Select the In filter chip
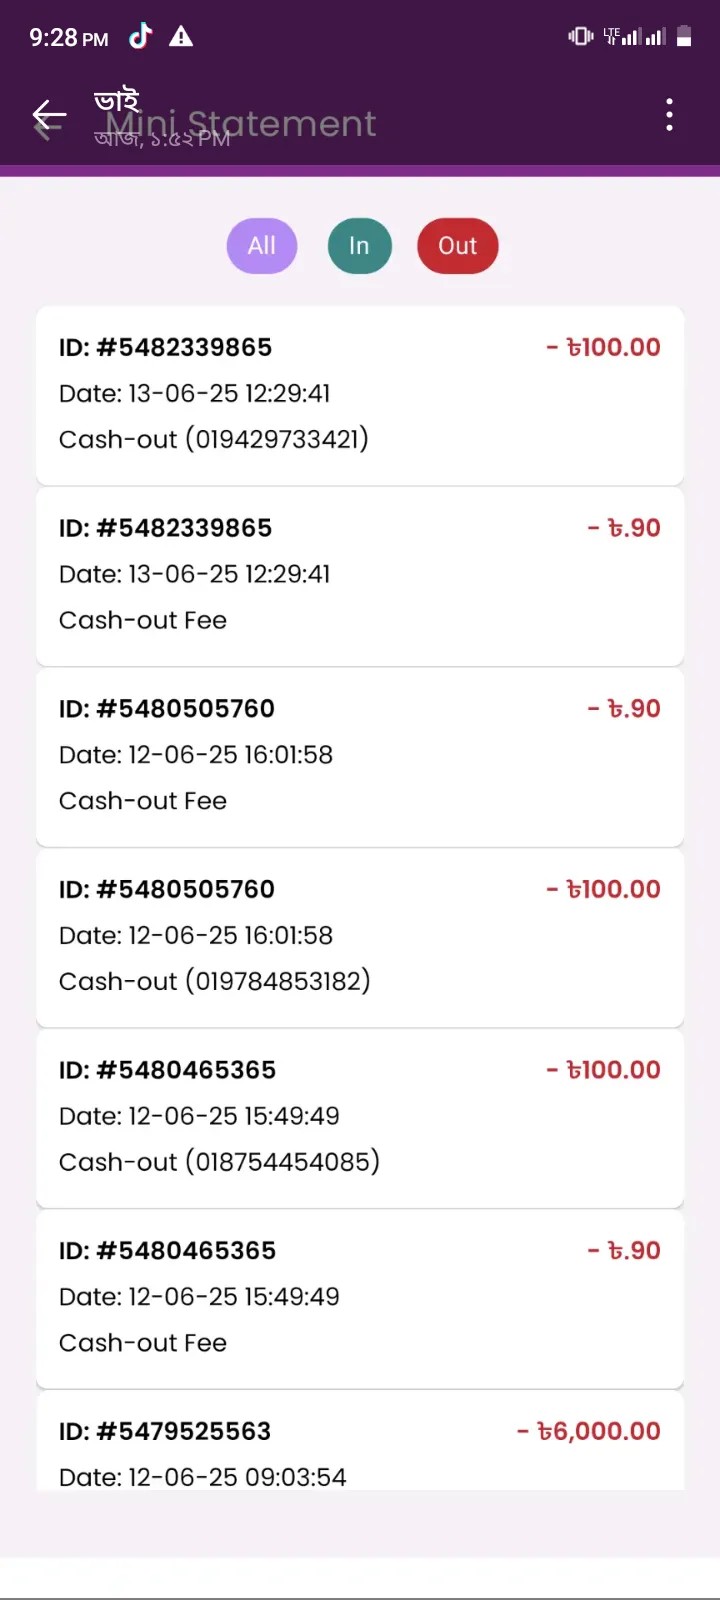720x1600 pixels. coord(359,246)
